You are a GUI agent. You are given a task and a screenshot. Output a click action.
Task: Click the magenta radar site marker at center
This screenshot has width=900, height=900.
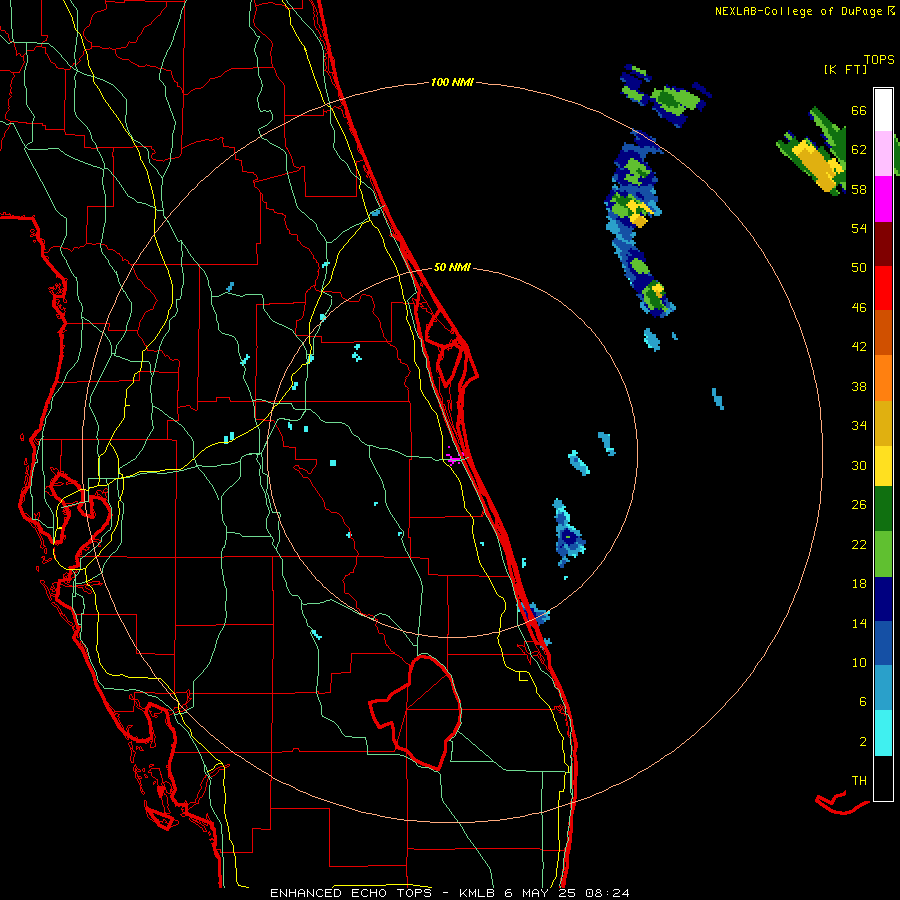coord(453,458)
